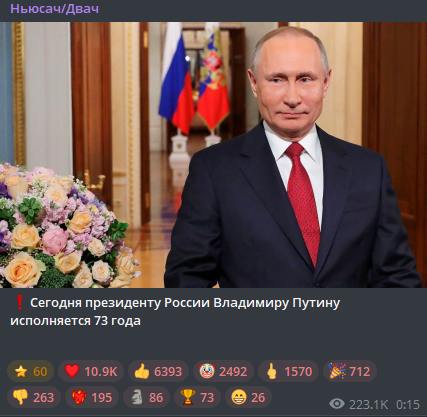Add the grinning face reaction 26
The width and height of the screenshot is (427, 417).
click(248, 397)
